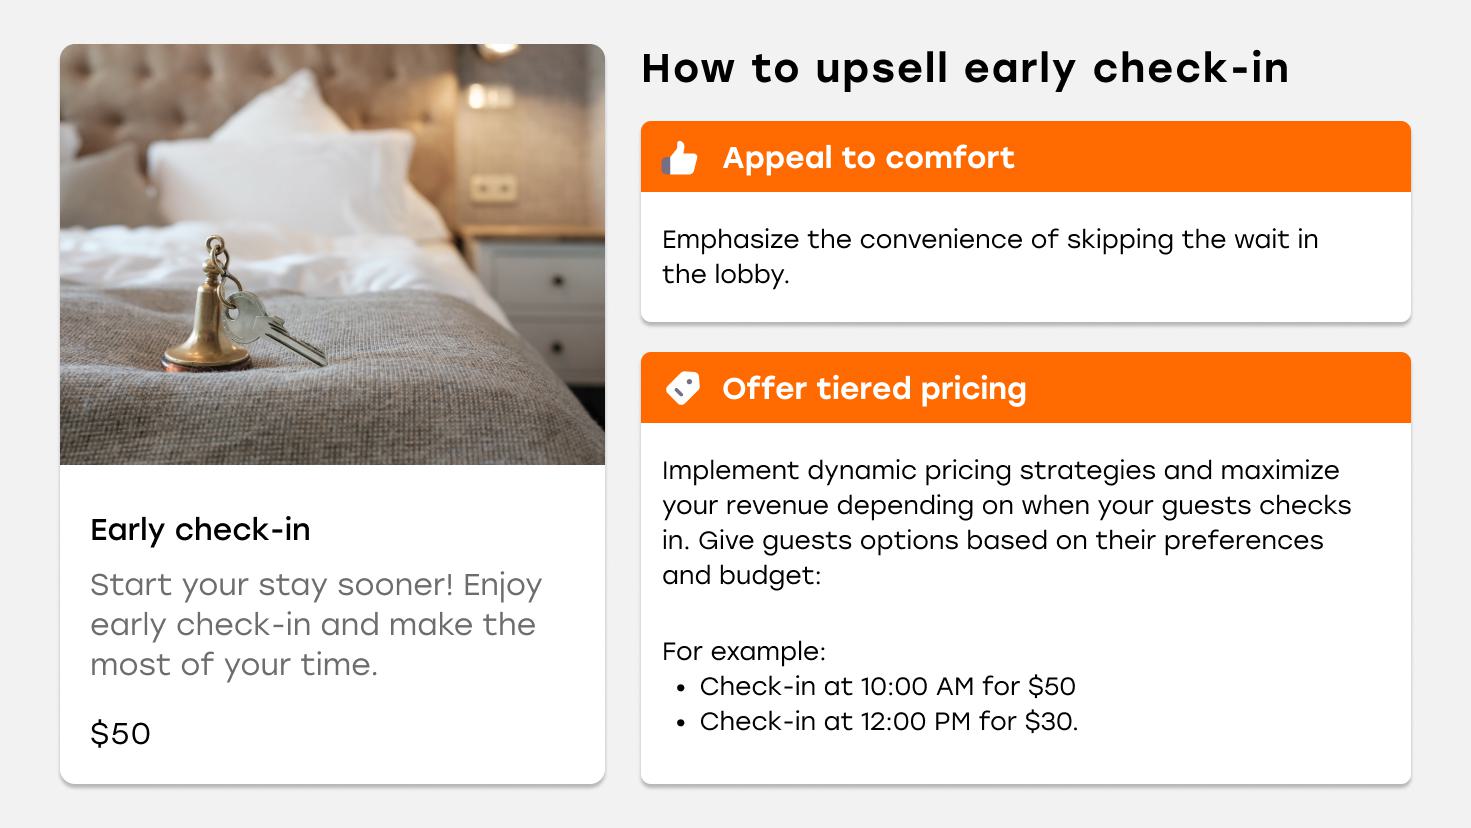
Task: Click the Implement dynamic pricing strategies paragraph
Action: (1006, 522)
